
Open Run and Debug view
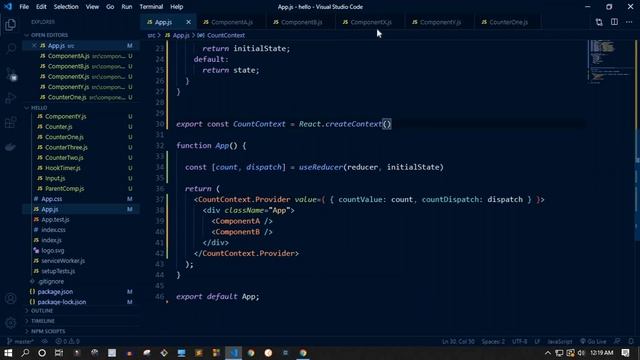coord(11,98)
